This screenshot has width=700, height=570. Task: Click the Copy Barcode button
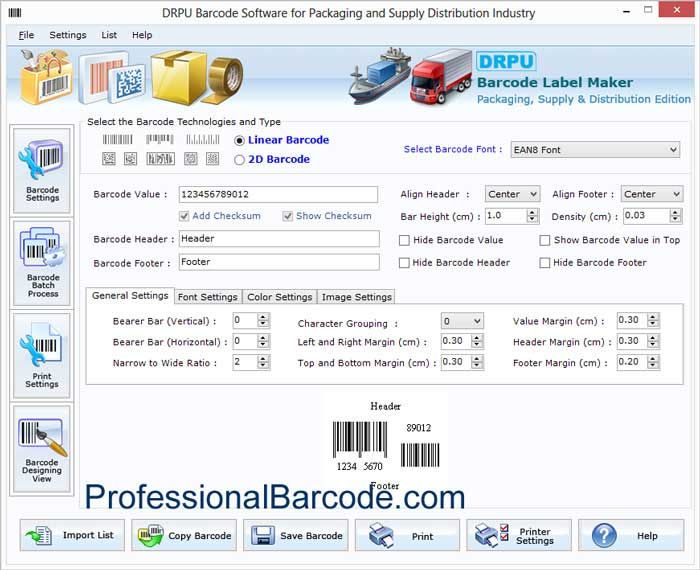(x=184, y=535)
